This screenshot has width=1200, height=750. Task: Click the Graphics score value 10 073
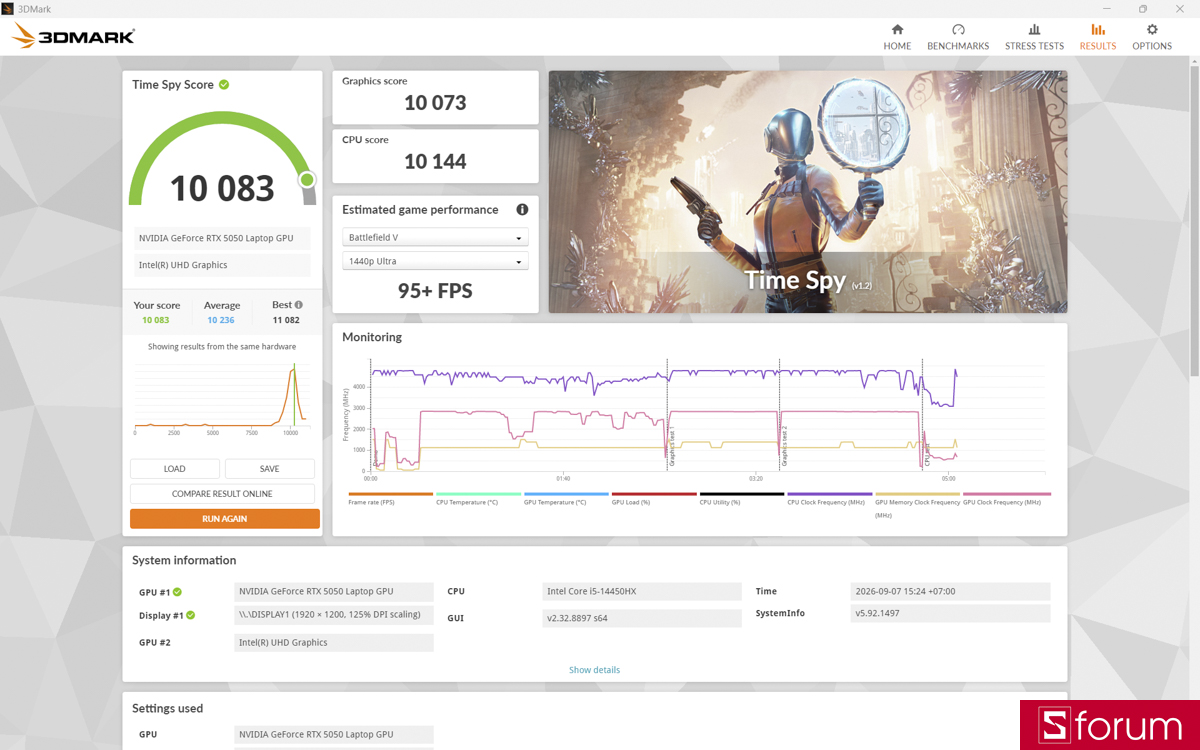[x=435, y=102]
